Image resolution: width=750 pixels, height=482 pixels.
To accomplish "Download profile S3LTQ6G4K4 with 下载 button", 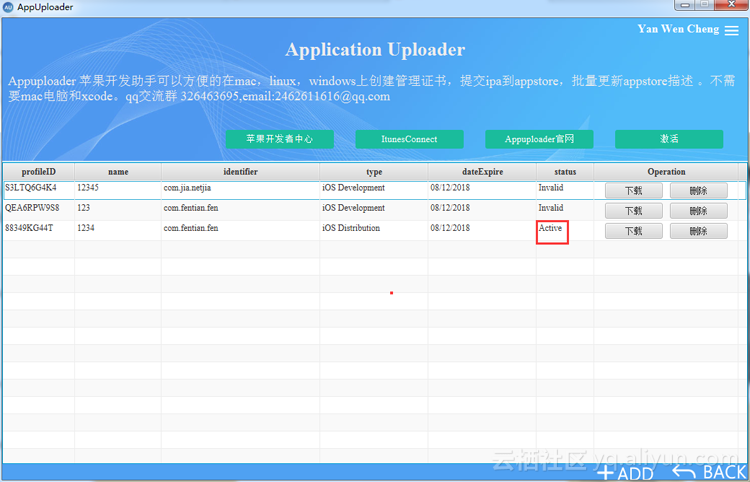I will coord(634,191).
